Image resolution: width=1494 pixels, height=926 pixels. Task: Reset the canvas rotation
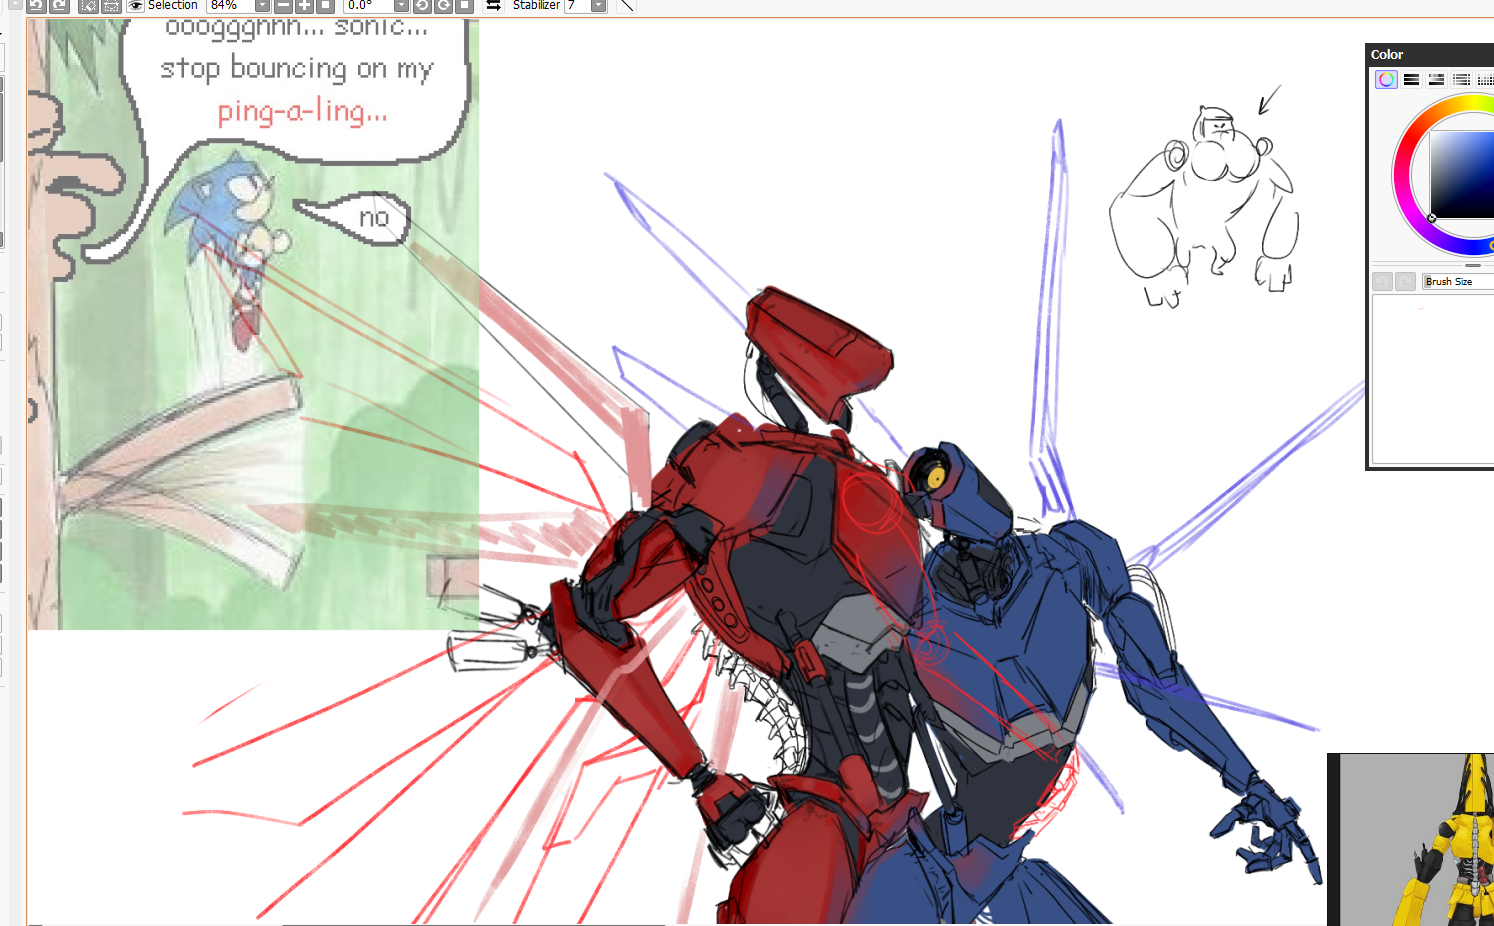464,5
